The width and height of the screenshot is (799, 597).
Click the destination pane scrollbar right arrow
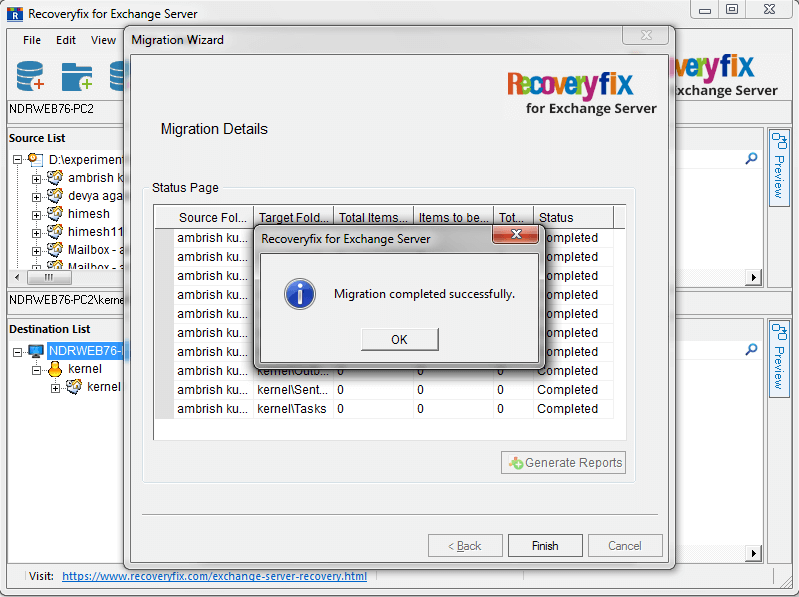(753, 553)
